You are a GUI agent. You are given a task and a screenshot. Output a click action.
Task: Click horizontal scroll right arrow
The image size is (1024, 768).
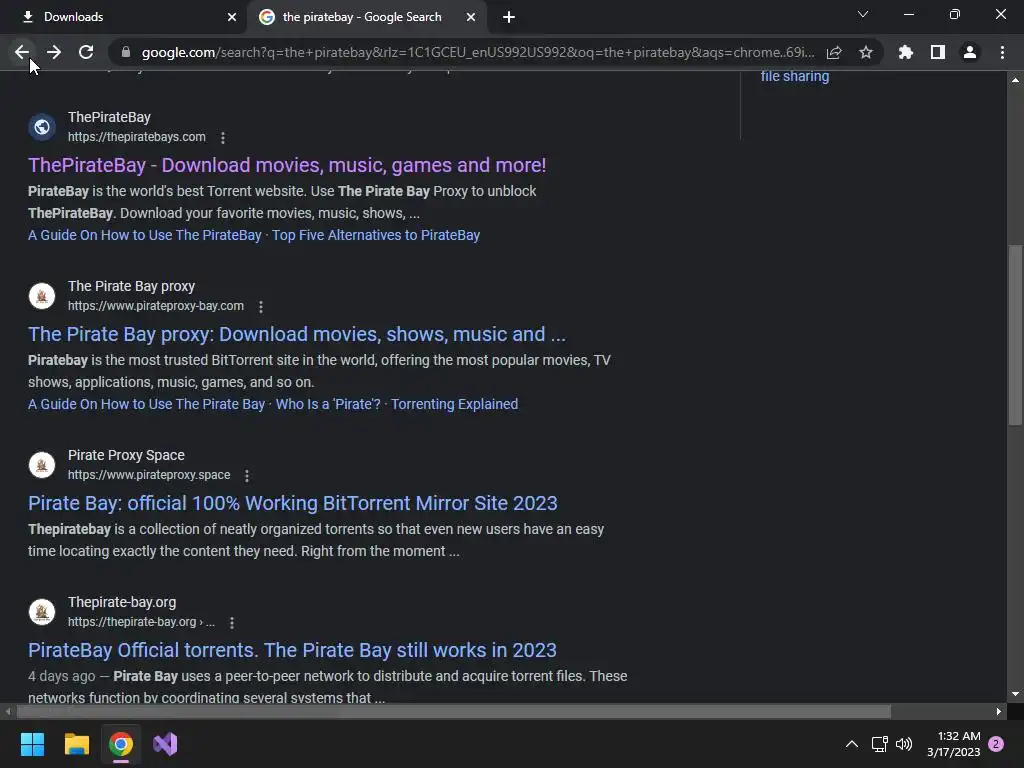pos(999,711)
